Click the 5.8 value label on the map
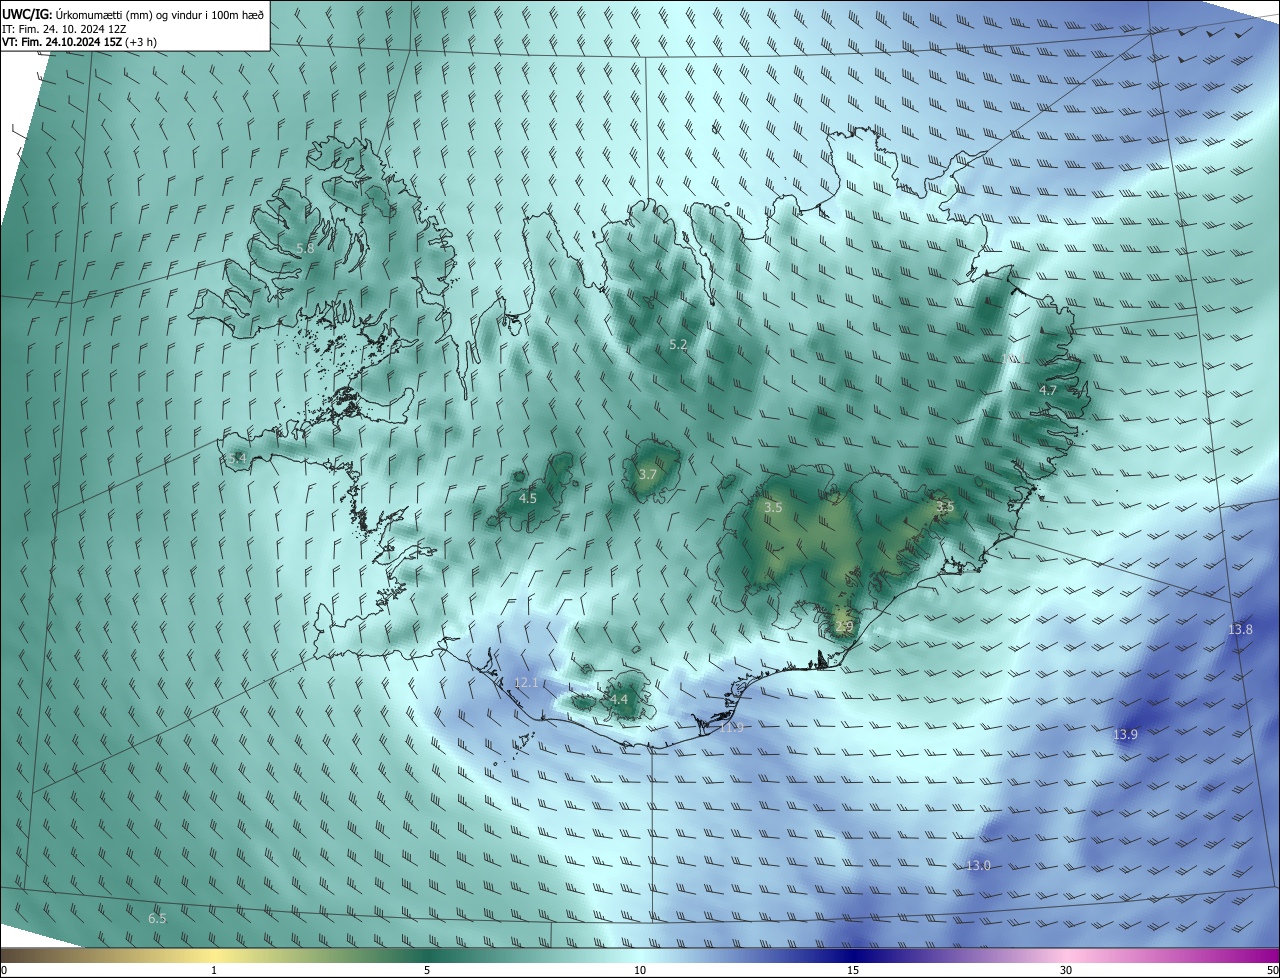Screen dimensions: 1280x978 [305, 248]
